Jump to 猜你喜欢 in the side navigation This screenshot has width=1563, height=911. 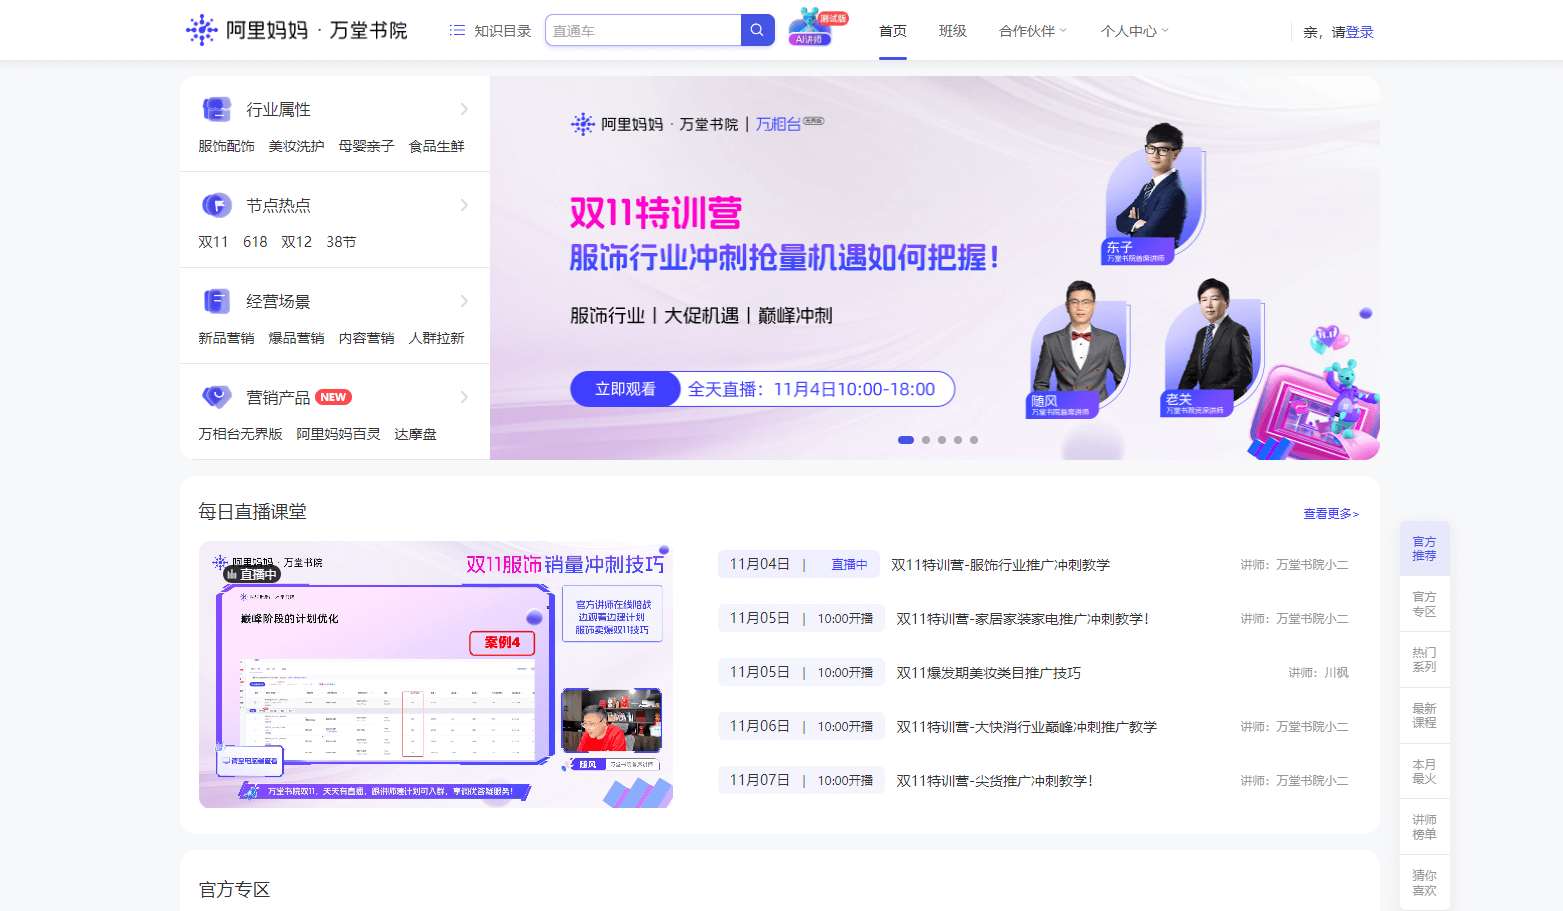(x=1424, y=882)
